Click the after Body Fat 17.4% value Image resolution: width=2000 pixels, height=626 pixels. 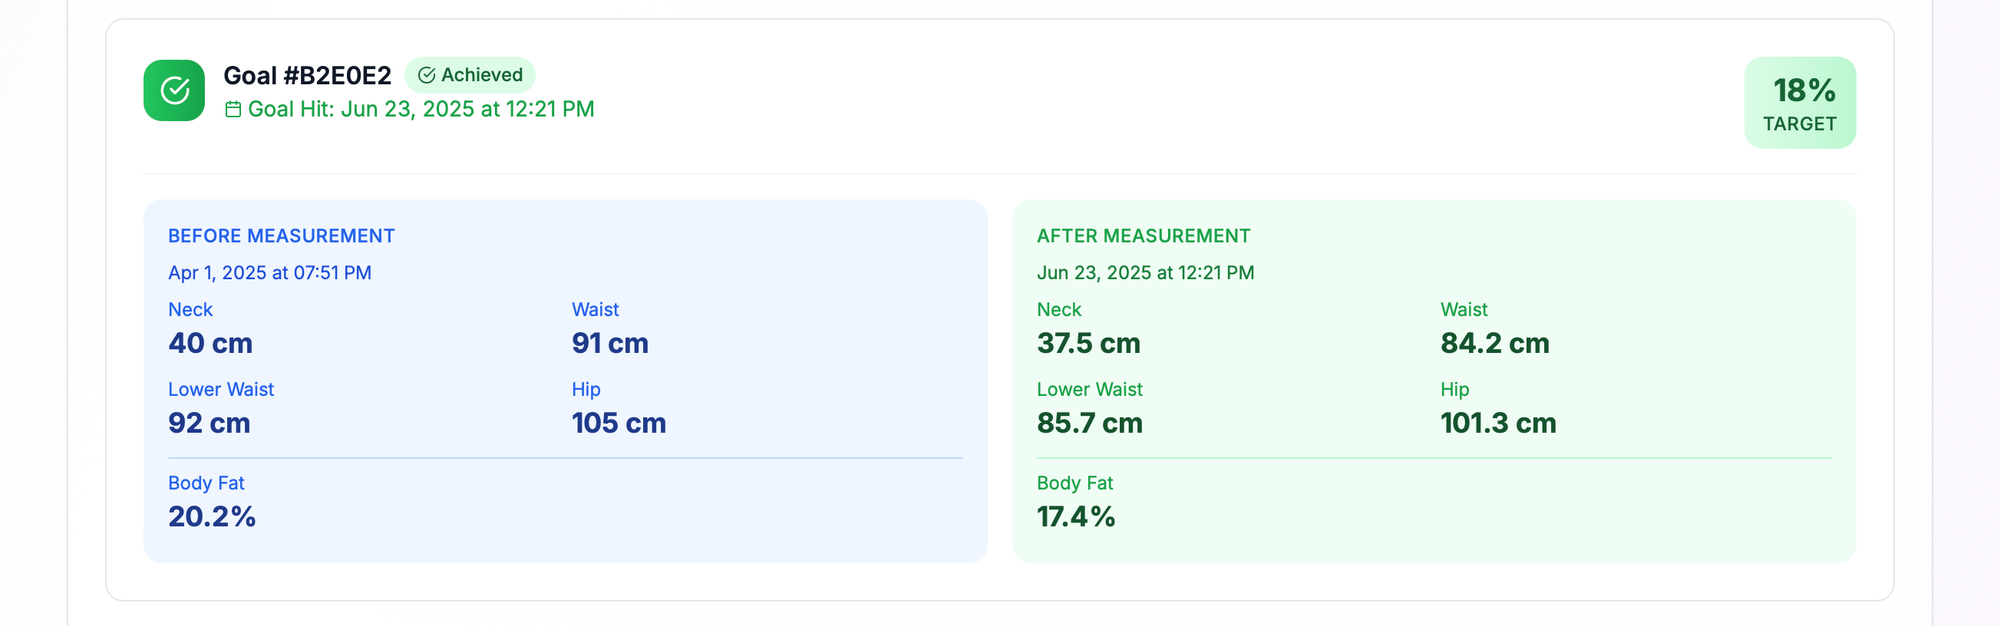pos(1076,516)
